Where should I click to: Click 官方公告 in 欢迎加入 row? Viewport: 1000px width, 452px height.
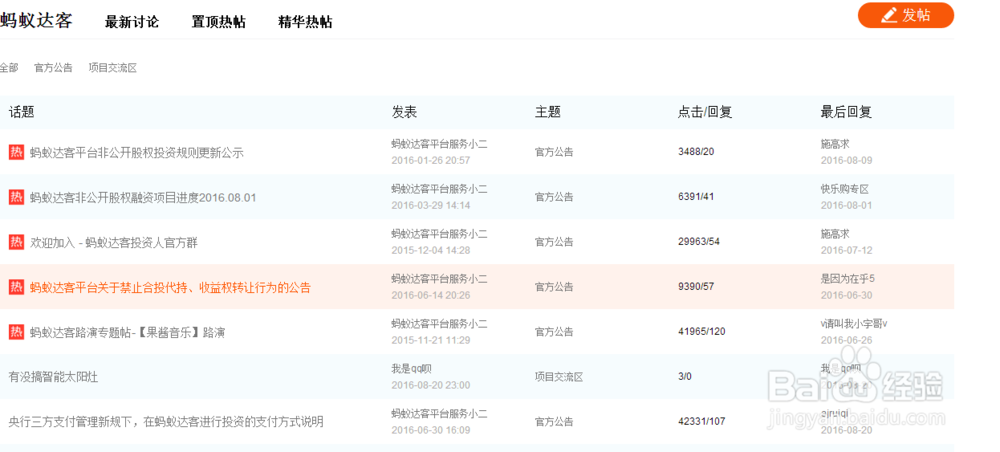pyautogui.click(x=554, y=242)
